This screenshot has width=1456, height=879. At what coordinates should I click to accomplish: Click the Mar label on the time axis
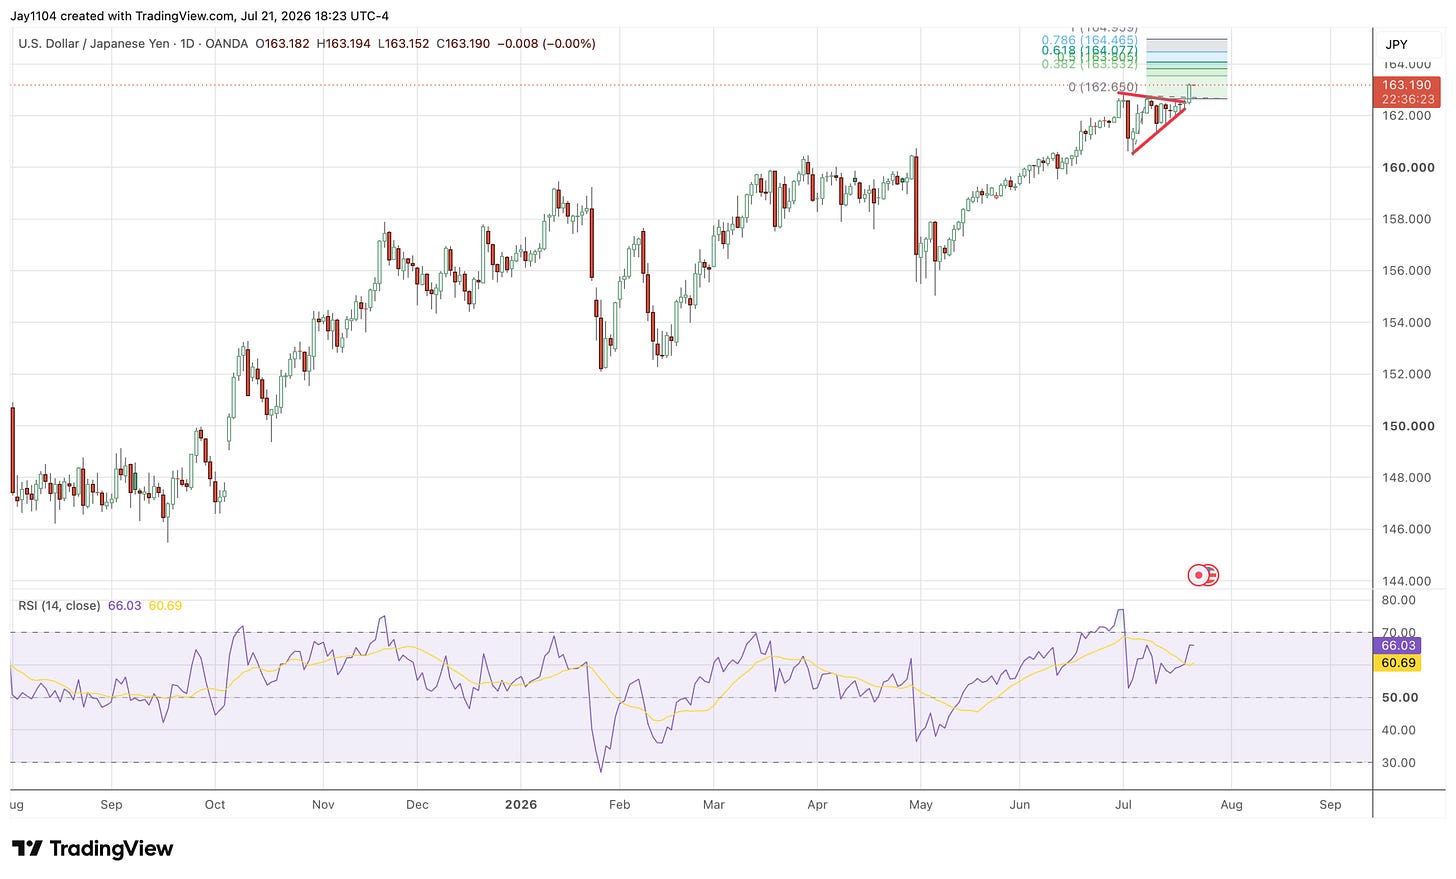point(713,805)
